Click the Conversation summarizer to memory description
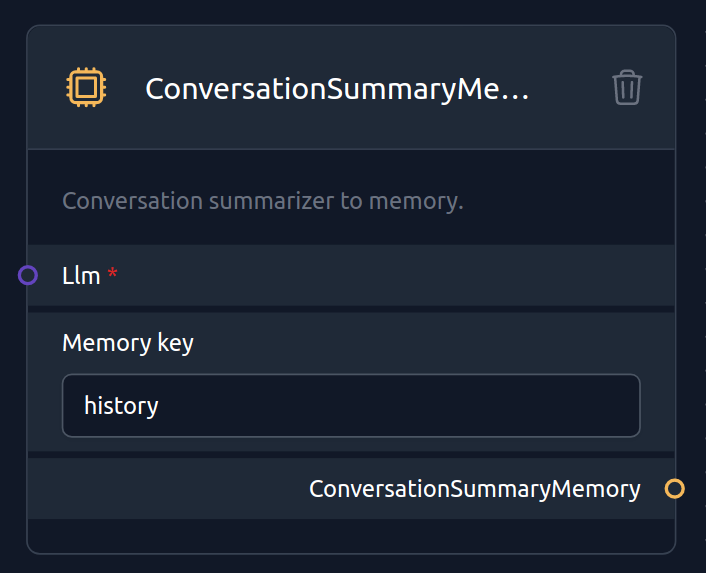Screen dimensions: 706x573 [262, 201]
